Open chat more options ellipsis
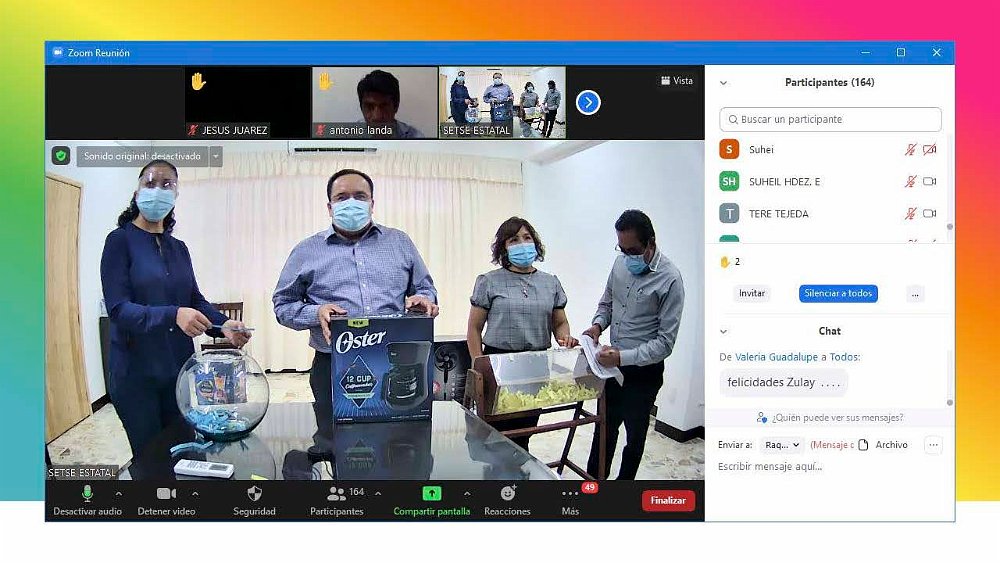The width and height of the screenshot is (1000, 563). (933, 445)
